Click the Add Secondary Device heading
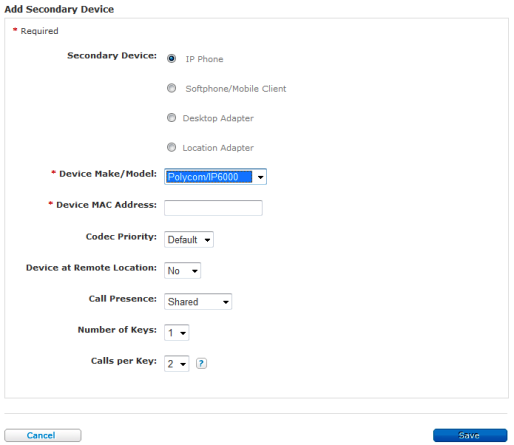 59,9
